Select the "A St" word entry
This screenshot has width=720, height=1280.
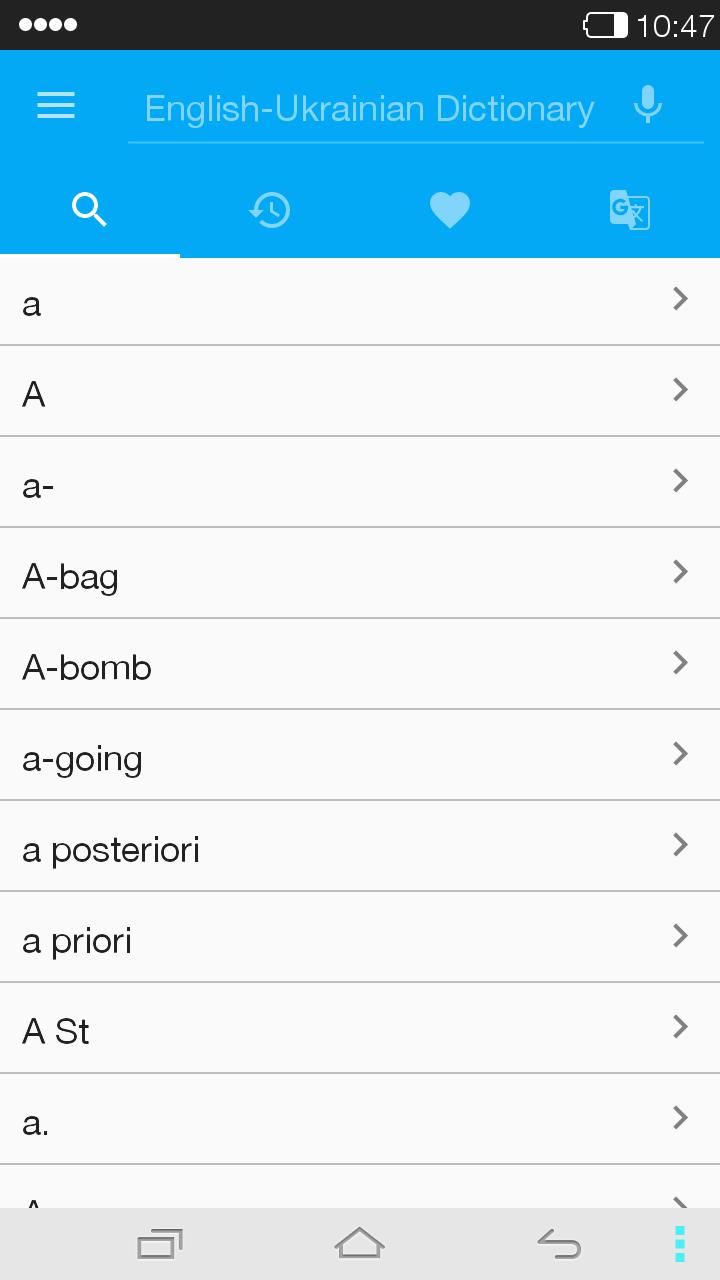pos(56,1031)
